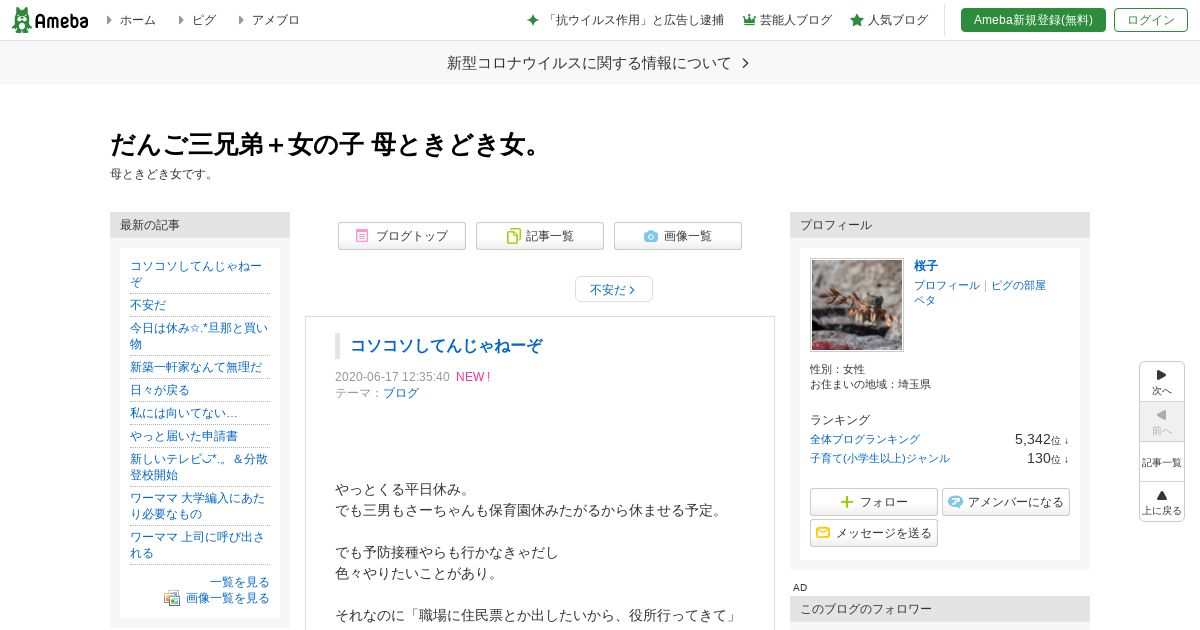This screenshot has height=630, width=1200.
Task: Open sidebar article 日々が戻る
Action: (x=160, y=390)
